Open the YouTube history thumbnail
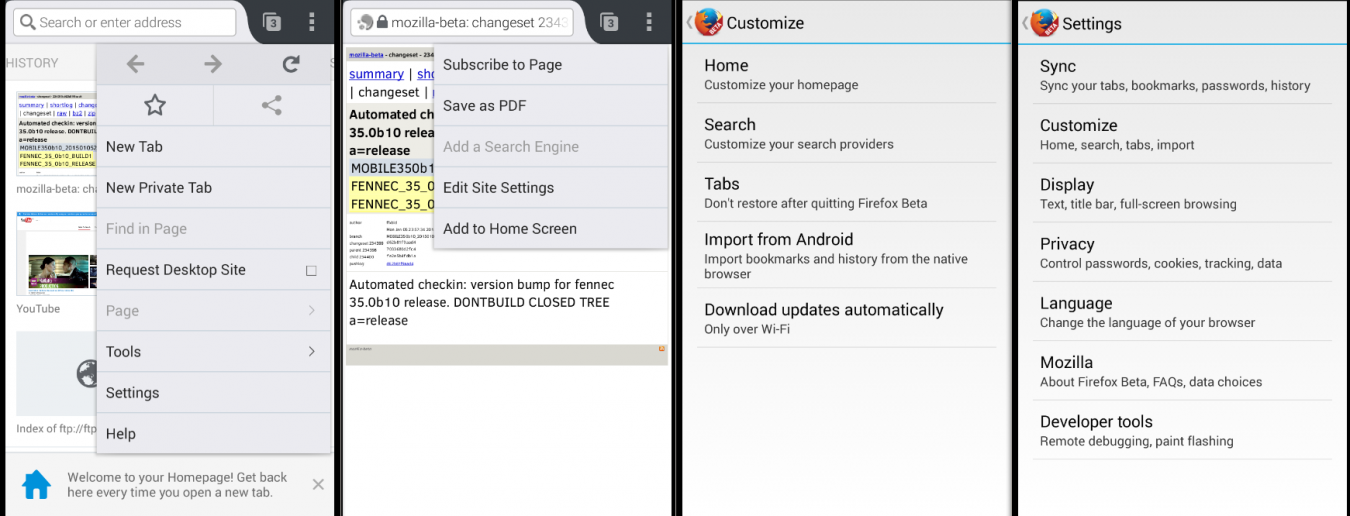The height and width of the screenshot is (516, 1350). (x=56, y=253)
